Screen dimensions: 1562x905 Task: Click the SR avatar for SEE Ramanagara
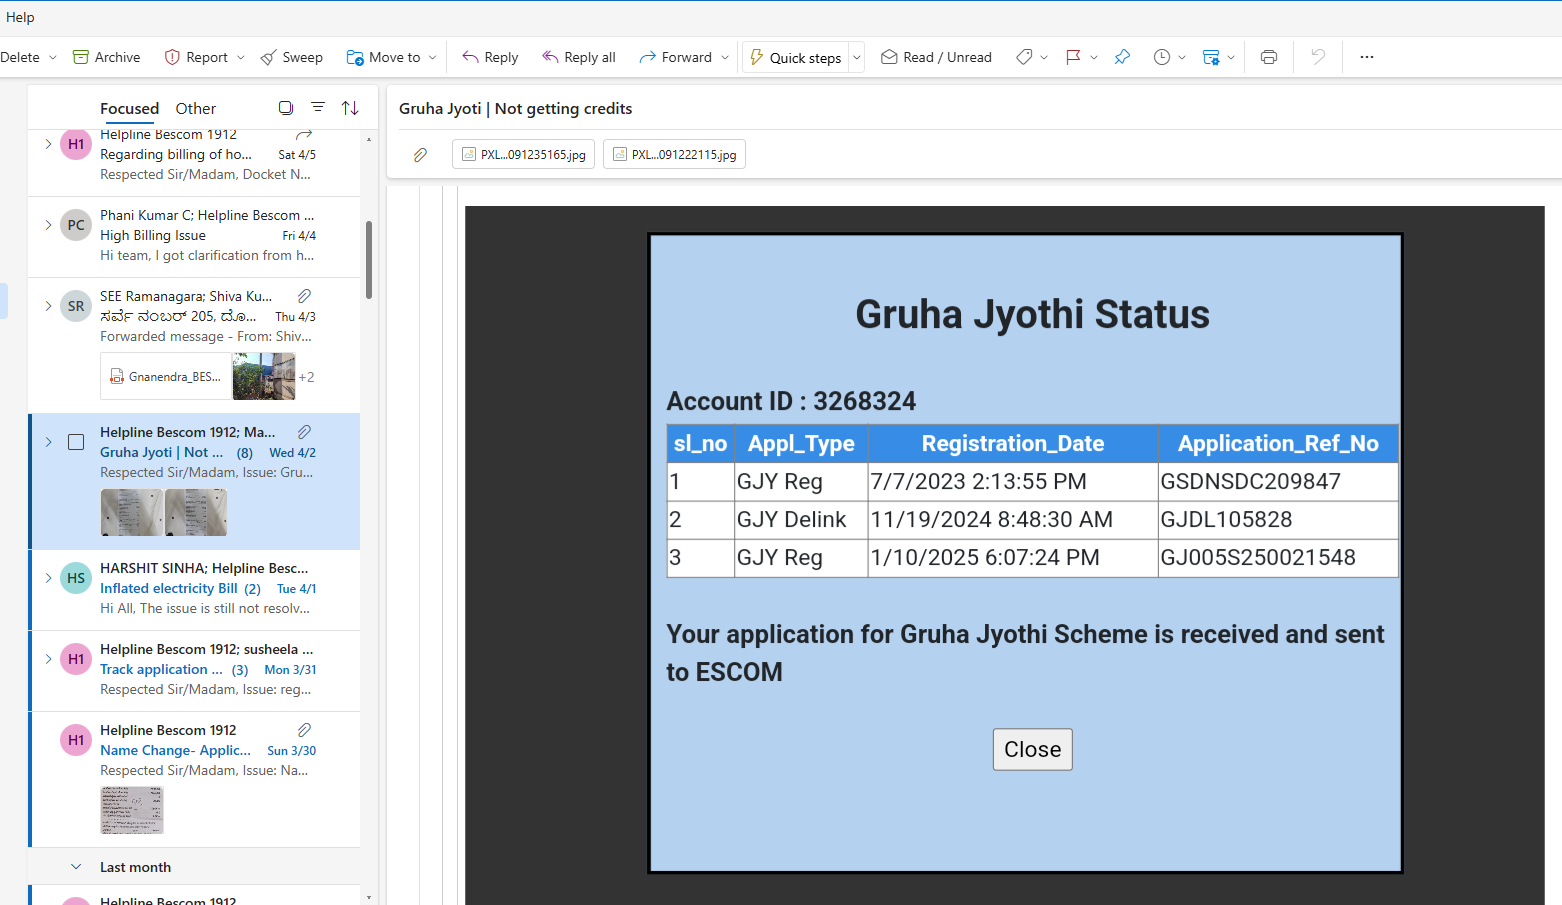pyautogui.click(x=76, y=306)
